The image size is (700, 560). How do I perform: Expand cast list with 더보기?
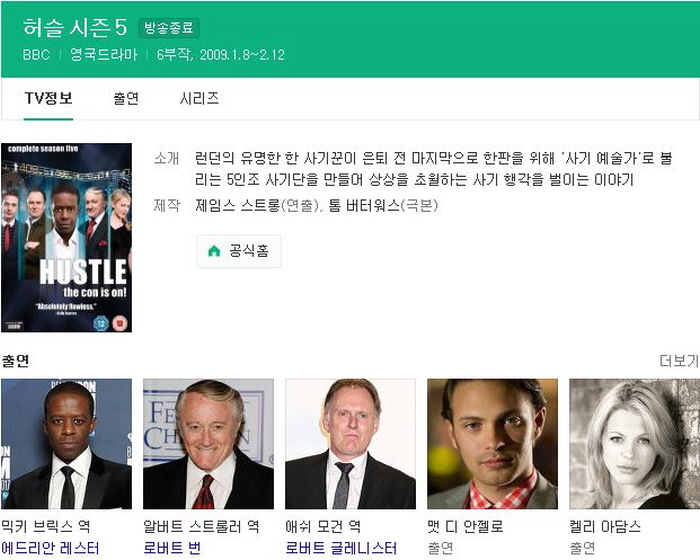[679, 361]
